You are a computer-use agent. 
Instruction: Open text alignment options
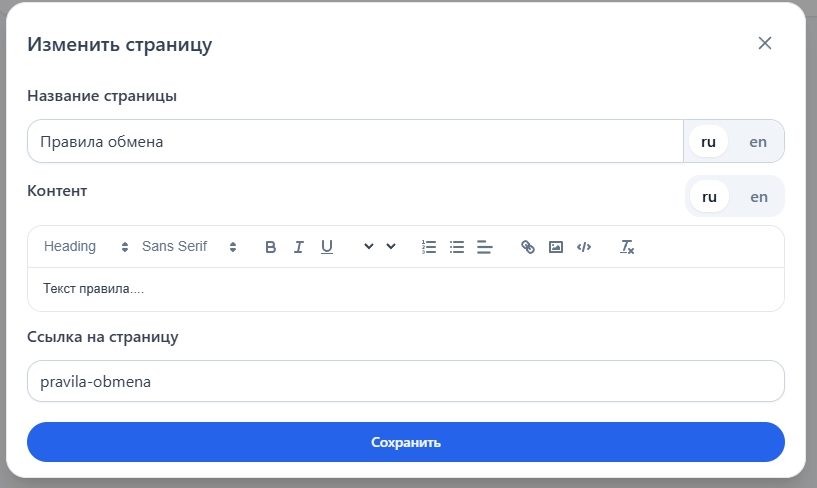(485, 247)
